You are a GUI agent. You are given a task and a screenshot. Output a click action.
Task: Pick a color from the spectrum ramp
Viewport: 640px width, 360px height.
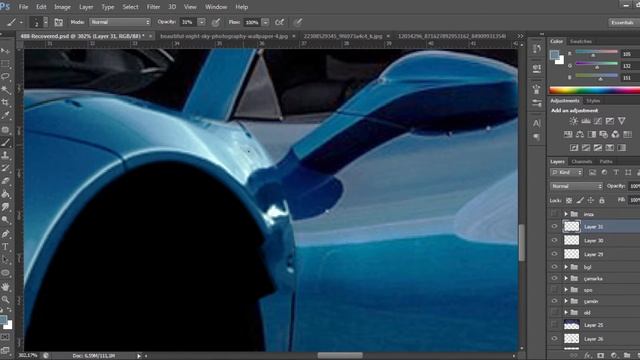pyautogui.click(x=595, y=90)
